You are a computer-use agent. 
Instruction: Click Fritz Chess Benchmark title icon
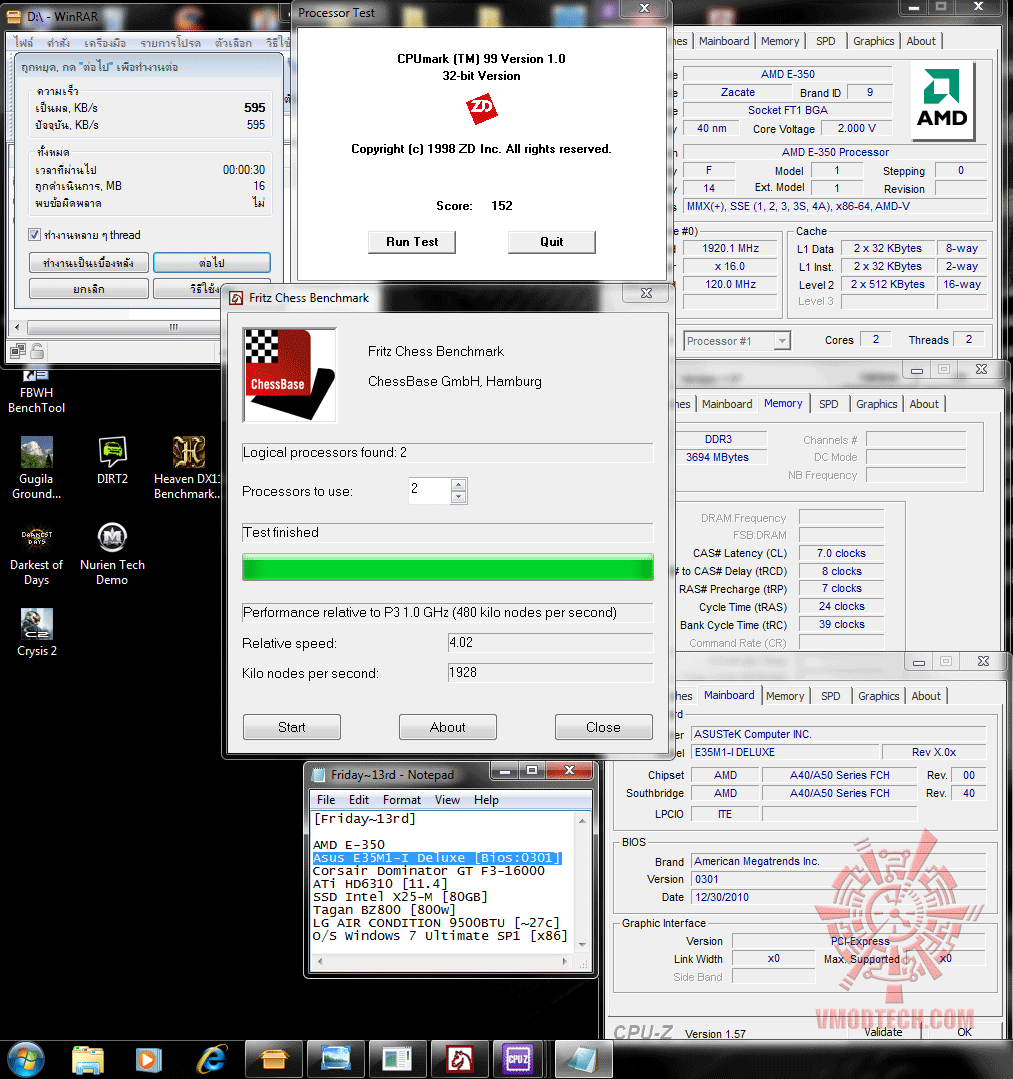click(x=237, y=298)
